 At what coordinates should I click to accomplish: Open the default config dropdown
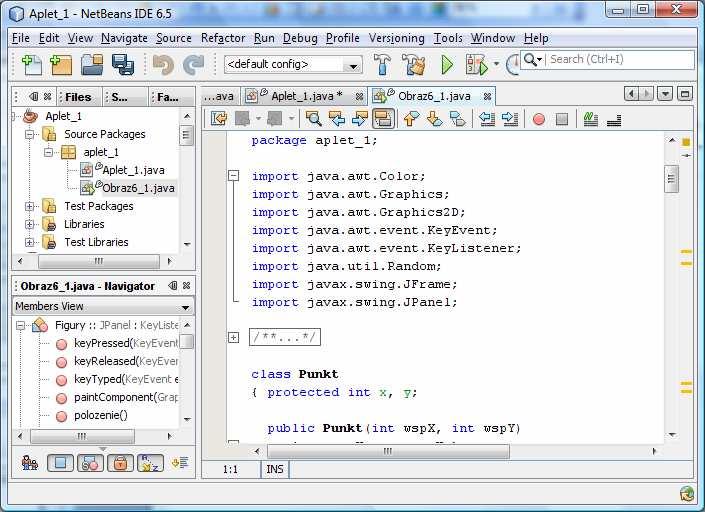pos(353,67)
